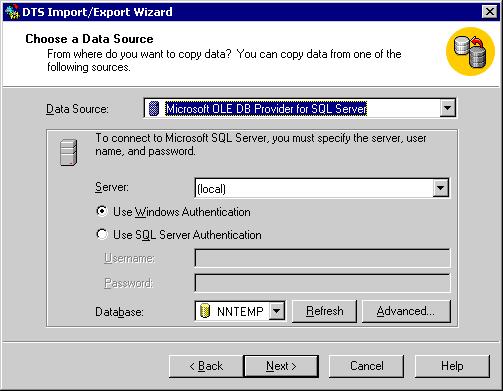Click the Database label
The width and height of the screenshot is (503, 391).
pyautogui.click(x=119, y=312)
